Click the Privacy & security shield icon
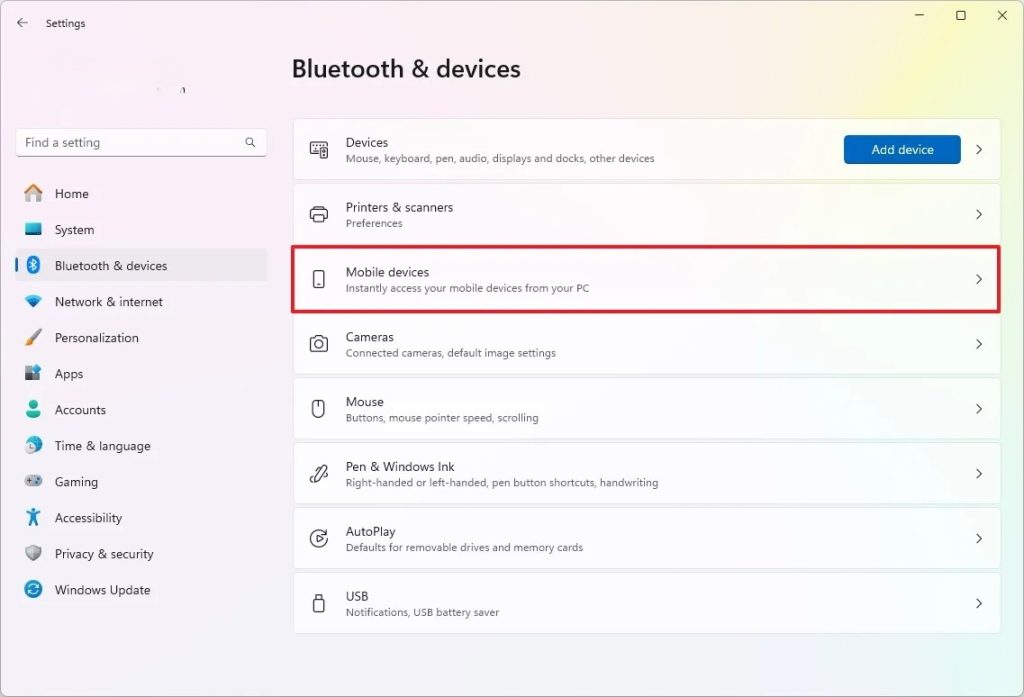Screen dimensions: 1024x697 tap(34, 553)
